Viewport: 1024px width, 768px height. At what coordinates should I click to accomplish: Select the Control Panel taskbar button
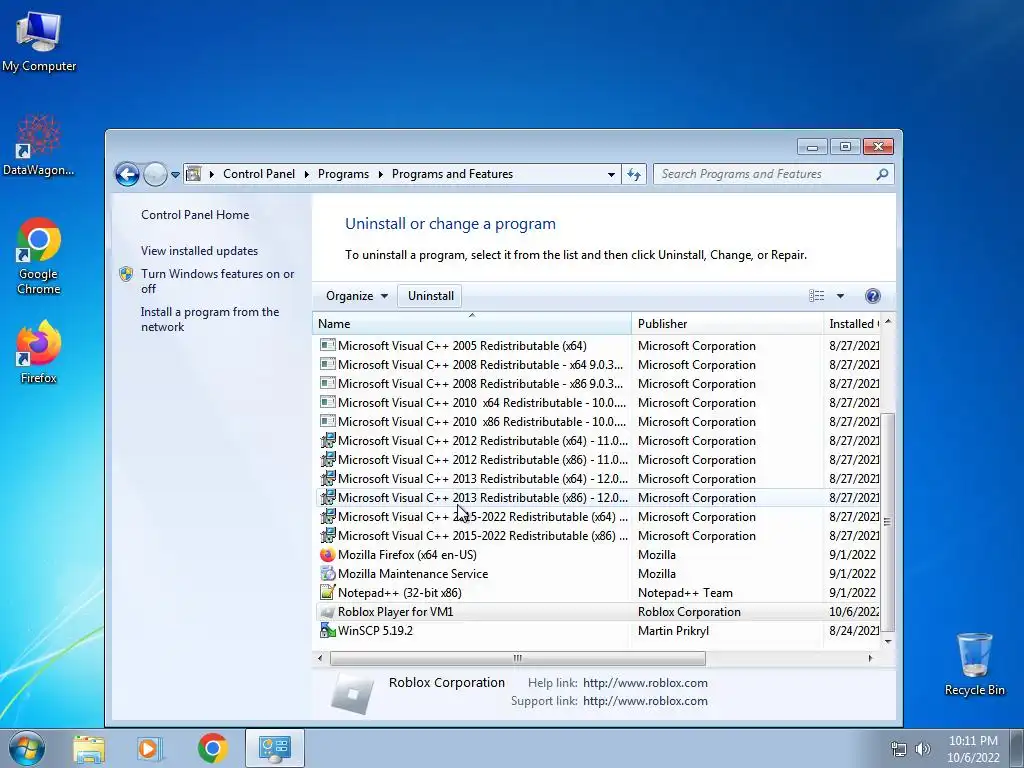coord(275,748)
